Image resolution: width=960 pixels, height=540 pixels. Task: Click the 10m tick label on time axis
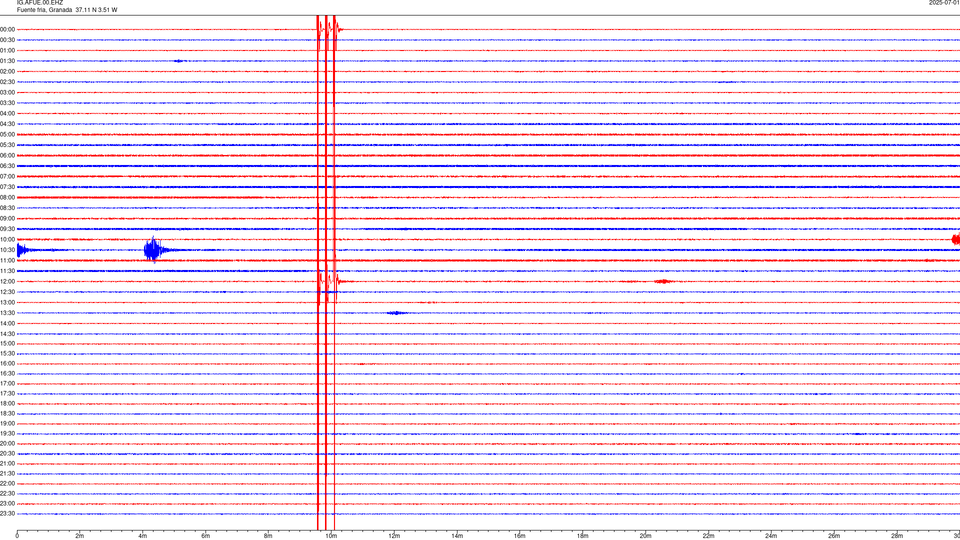pos(331,536)
